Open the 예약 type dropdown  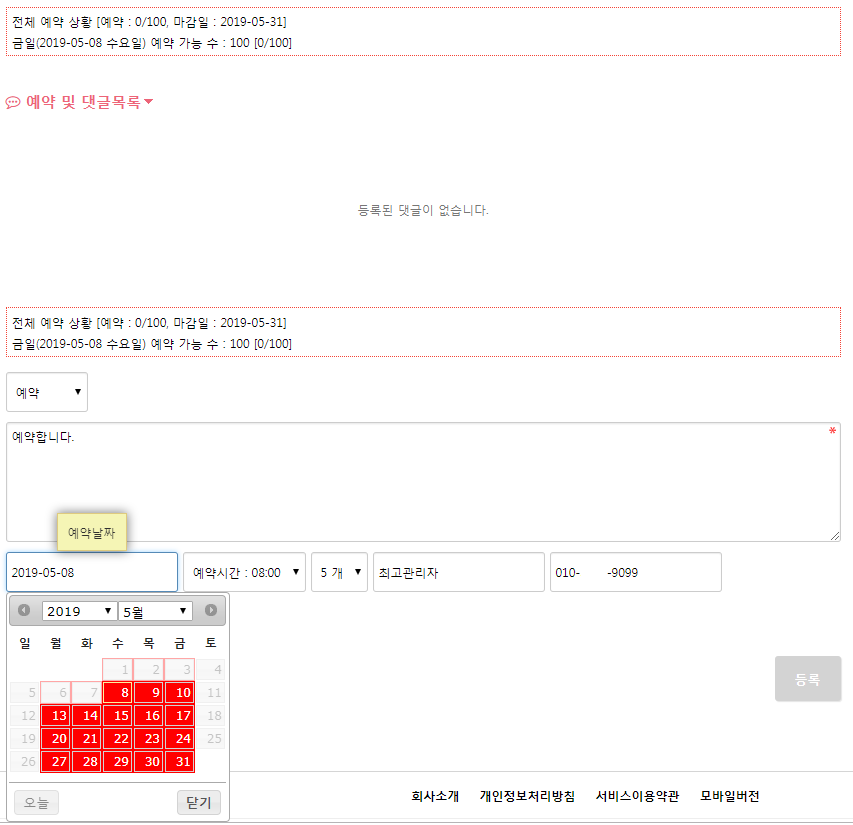[47, 393]
